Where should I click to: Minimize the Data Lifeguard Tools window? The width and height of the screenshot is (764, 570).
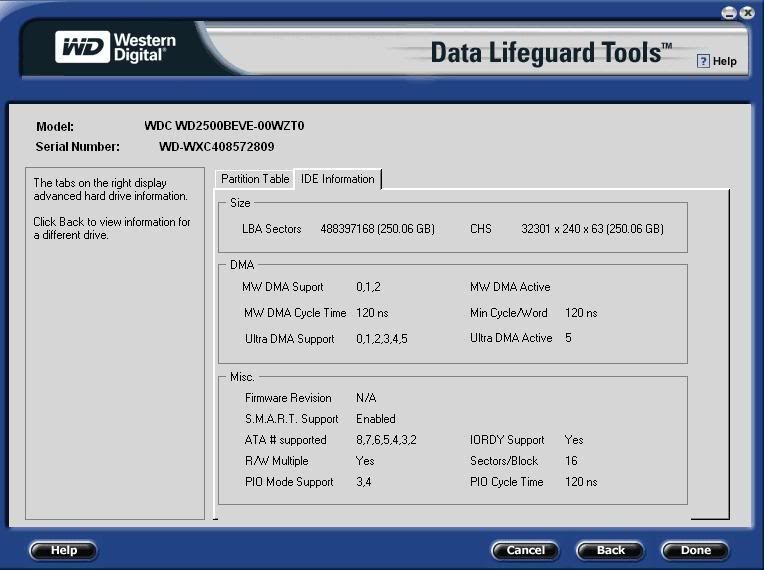click(729, 13)
